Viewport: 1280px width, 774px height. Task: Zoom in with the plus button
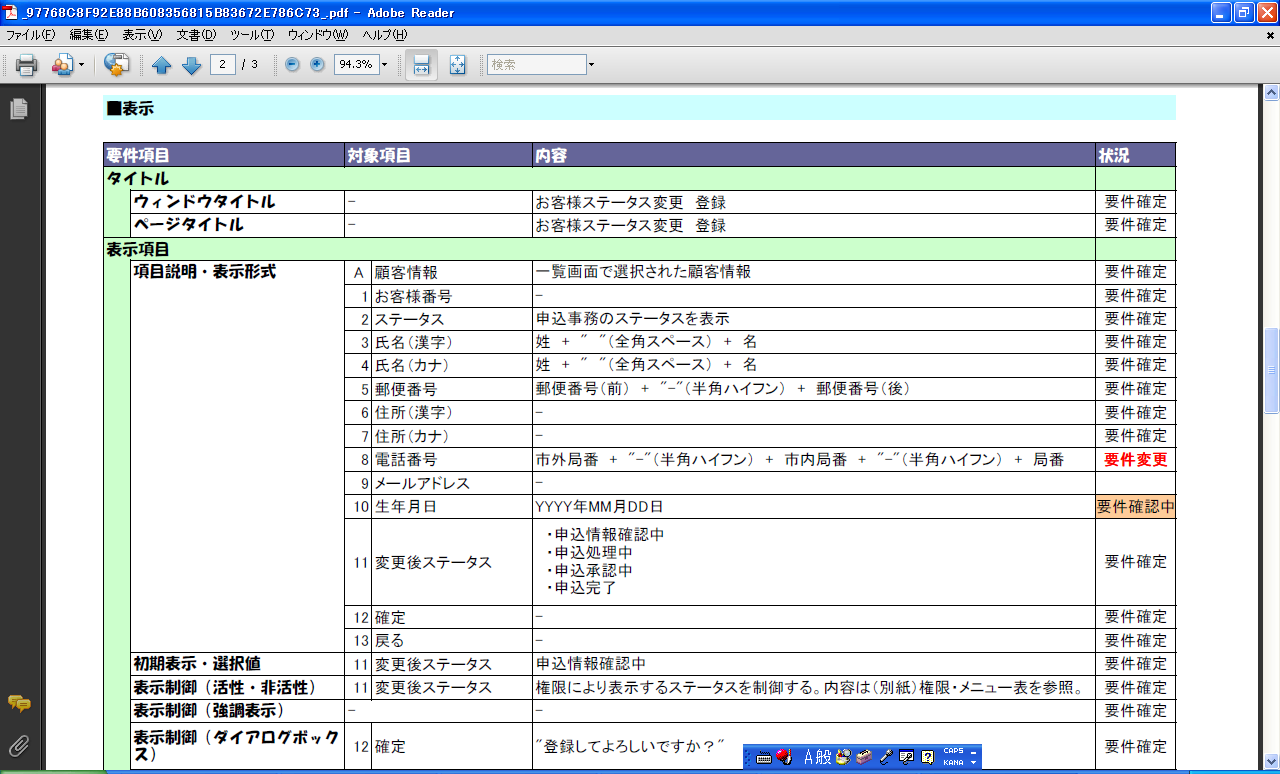tap(317, 64)
